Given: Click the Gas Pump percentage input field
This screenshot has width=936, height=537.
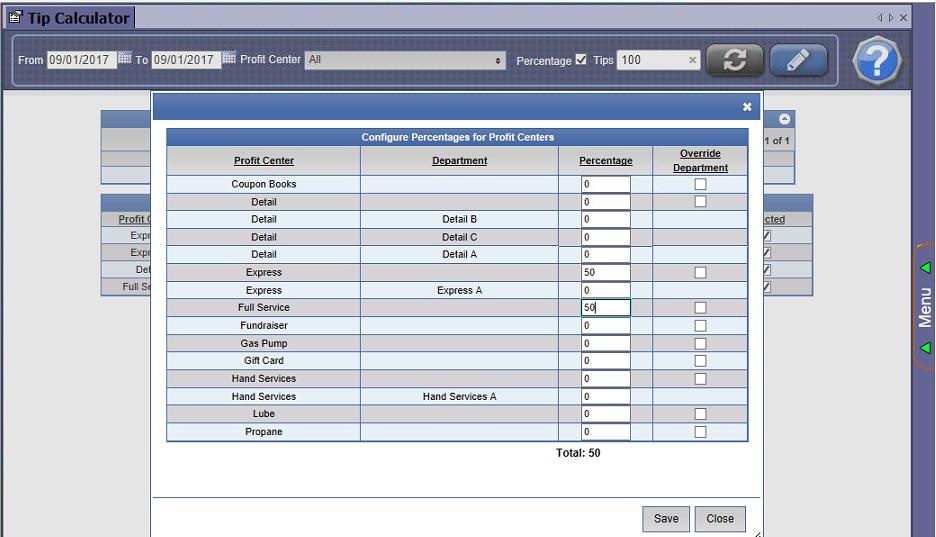Looking at the screenshot, I should click(606, 343).
